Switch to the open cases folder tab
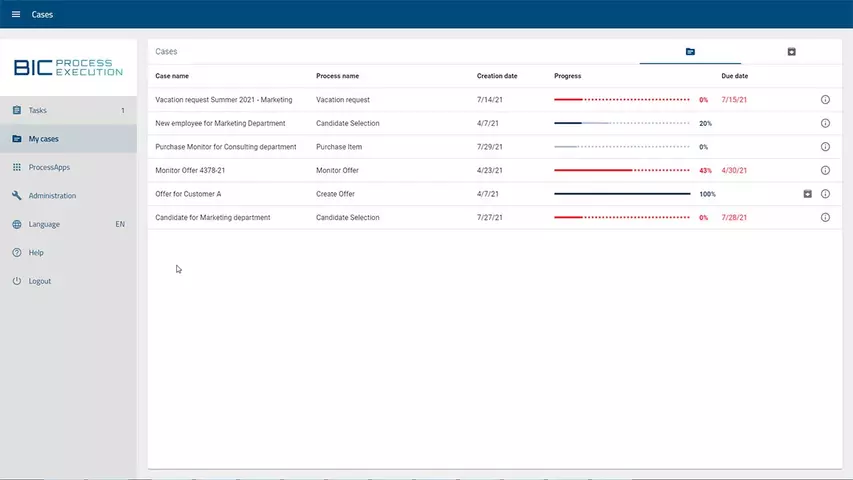 pos(690,52)
